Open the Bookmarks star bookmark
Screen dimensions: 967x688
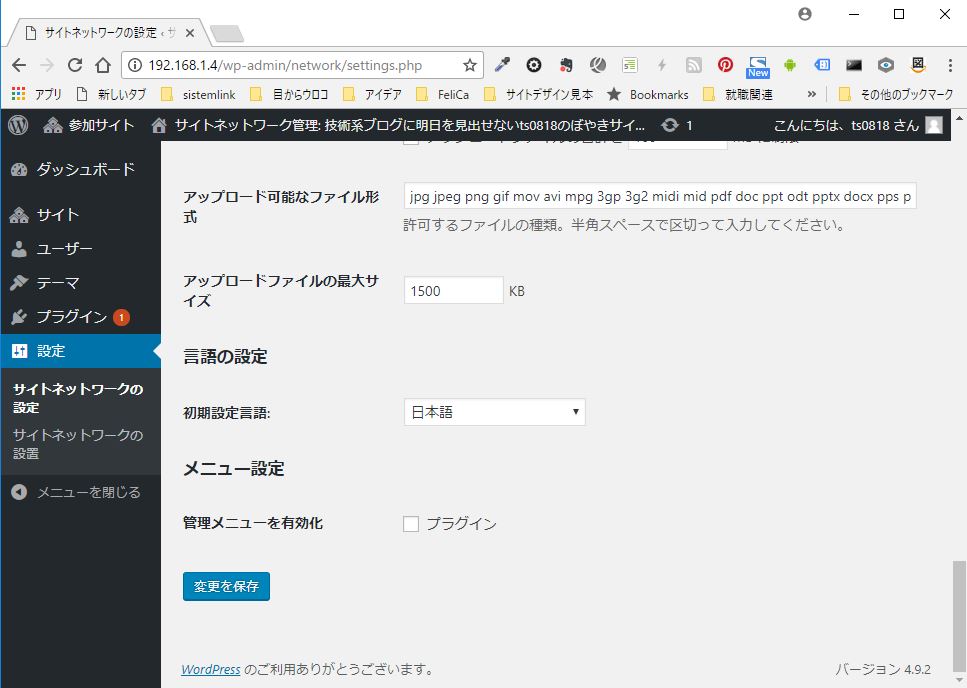pos(648,94)
